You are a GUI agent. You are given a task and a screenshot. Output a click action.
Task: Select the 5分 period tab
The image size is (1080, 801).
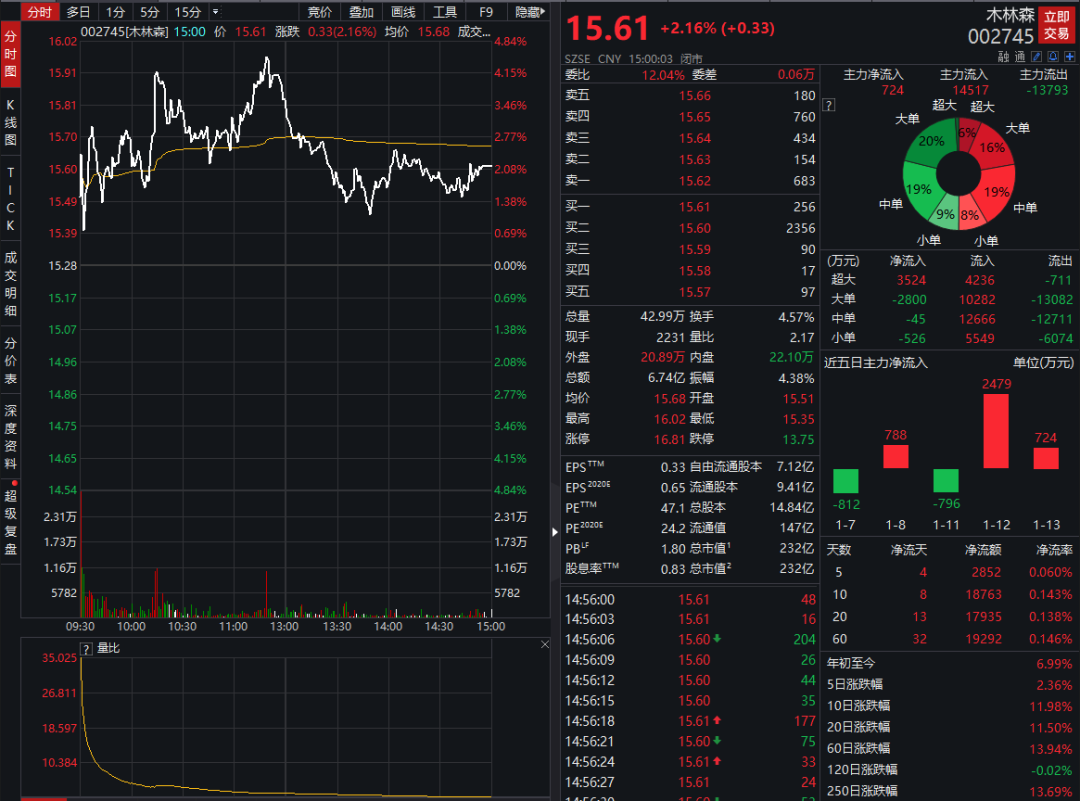pos(149,12)
